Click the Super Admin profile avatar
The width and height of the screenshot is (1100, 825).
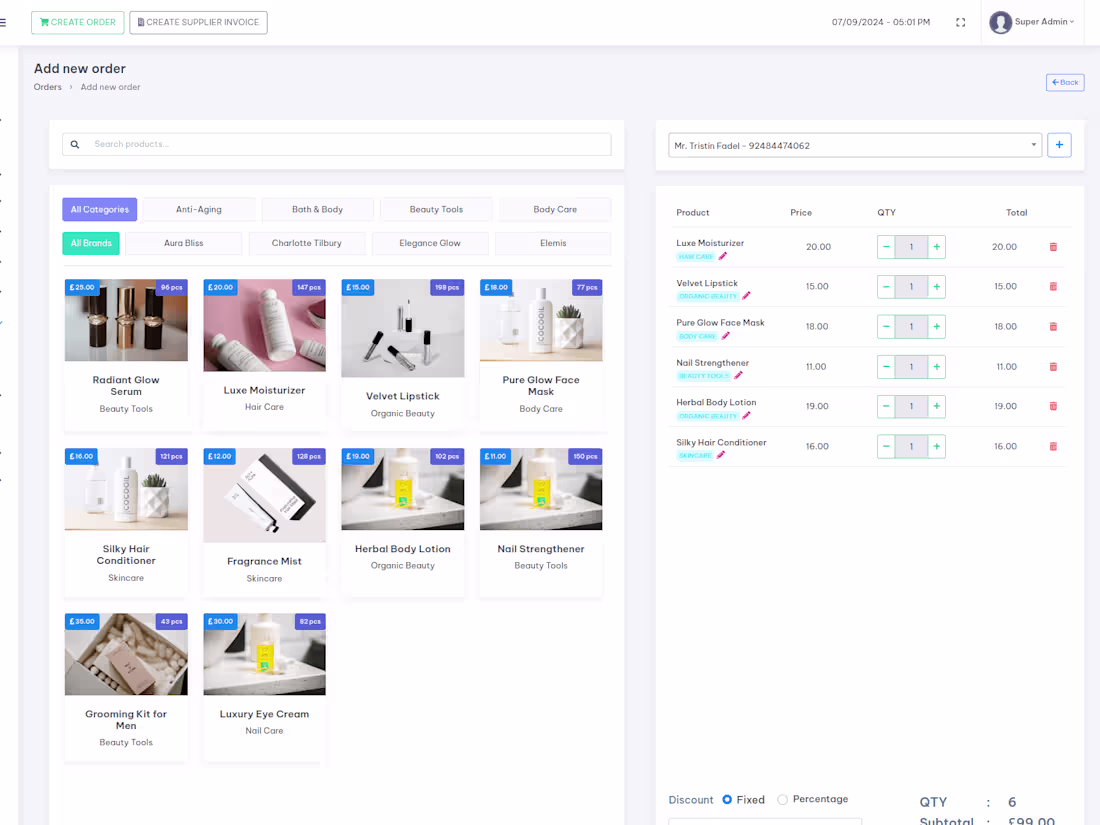pos(1000,21)
